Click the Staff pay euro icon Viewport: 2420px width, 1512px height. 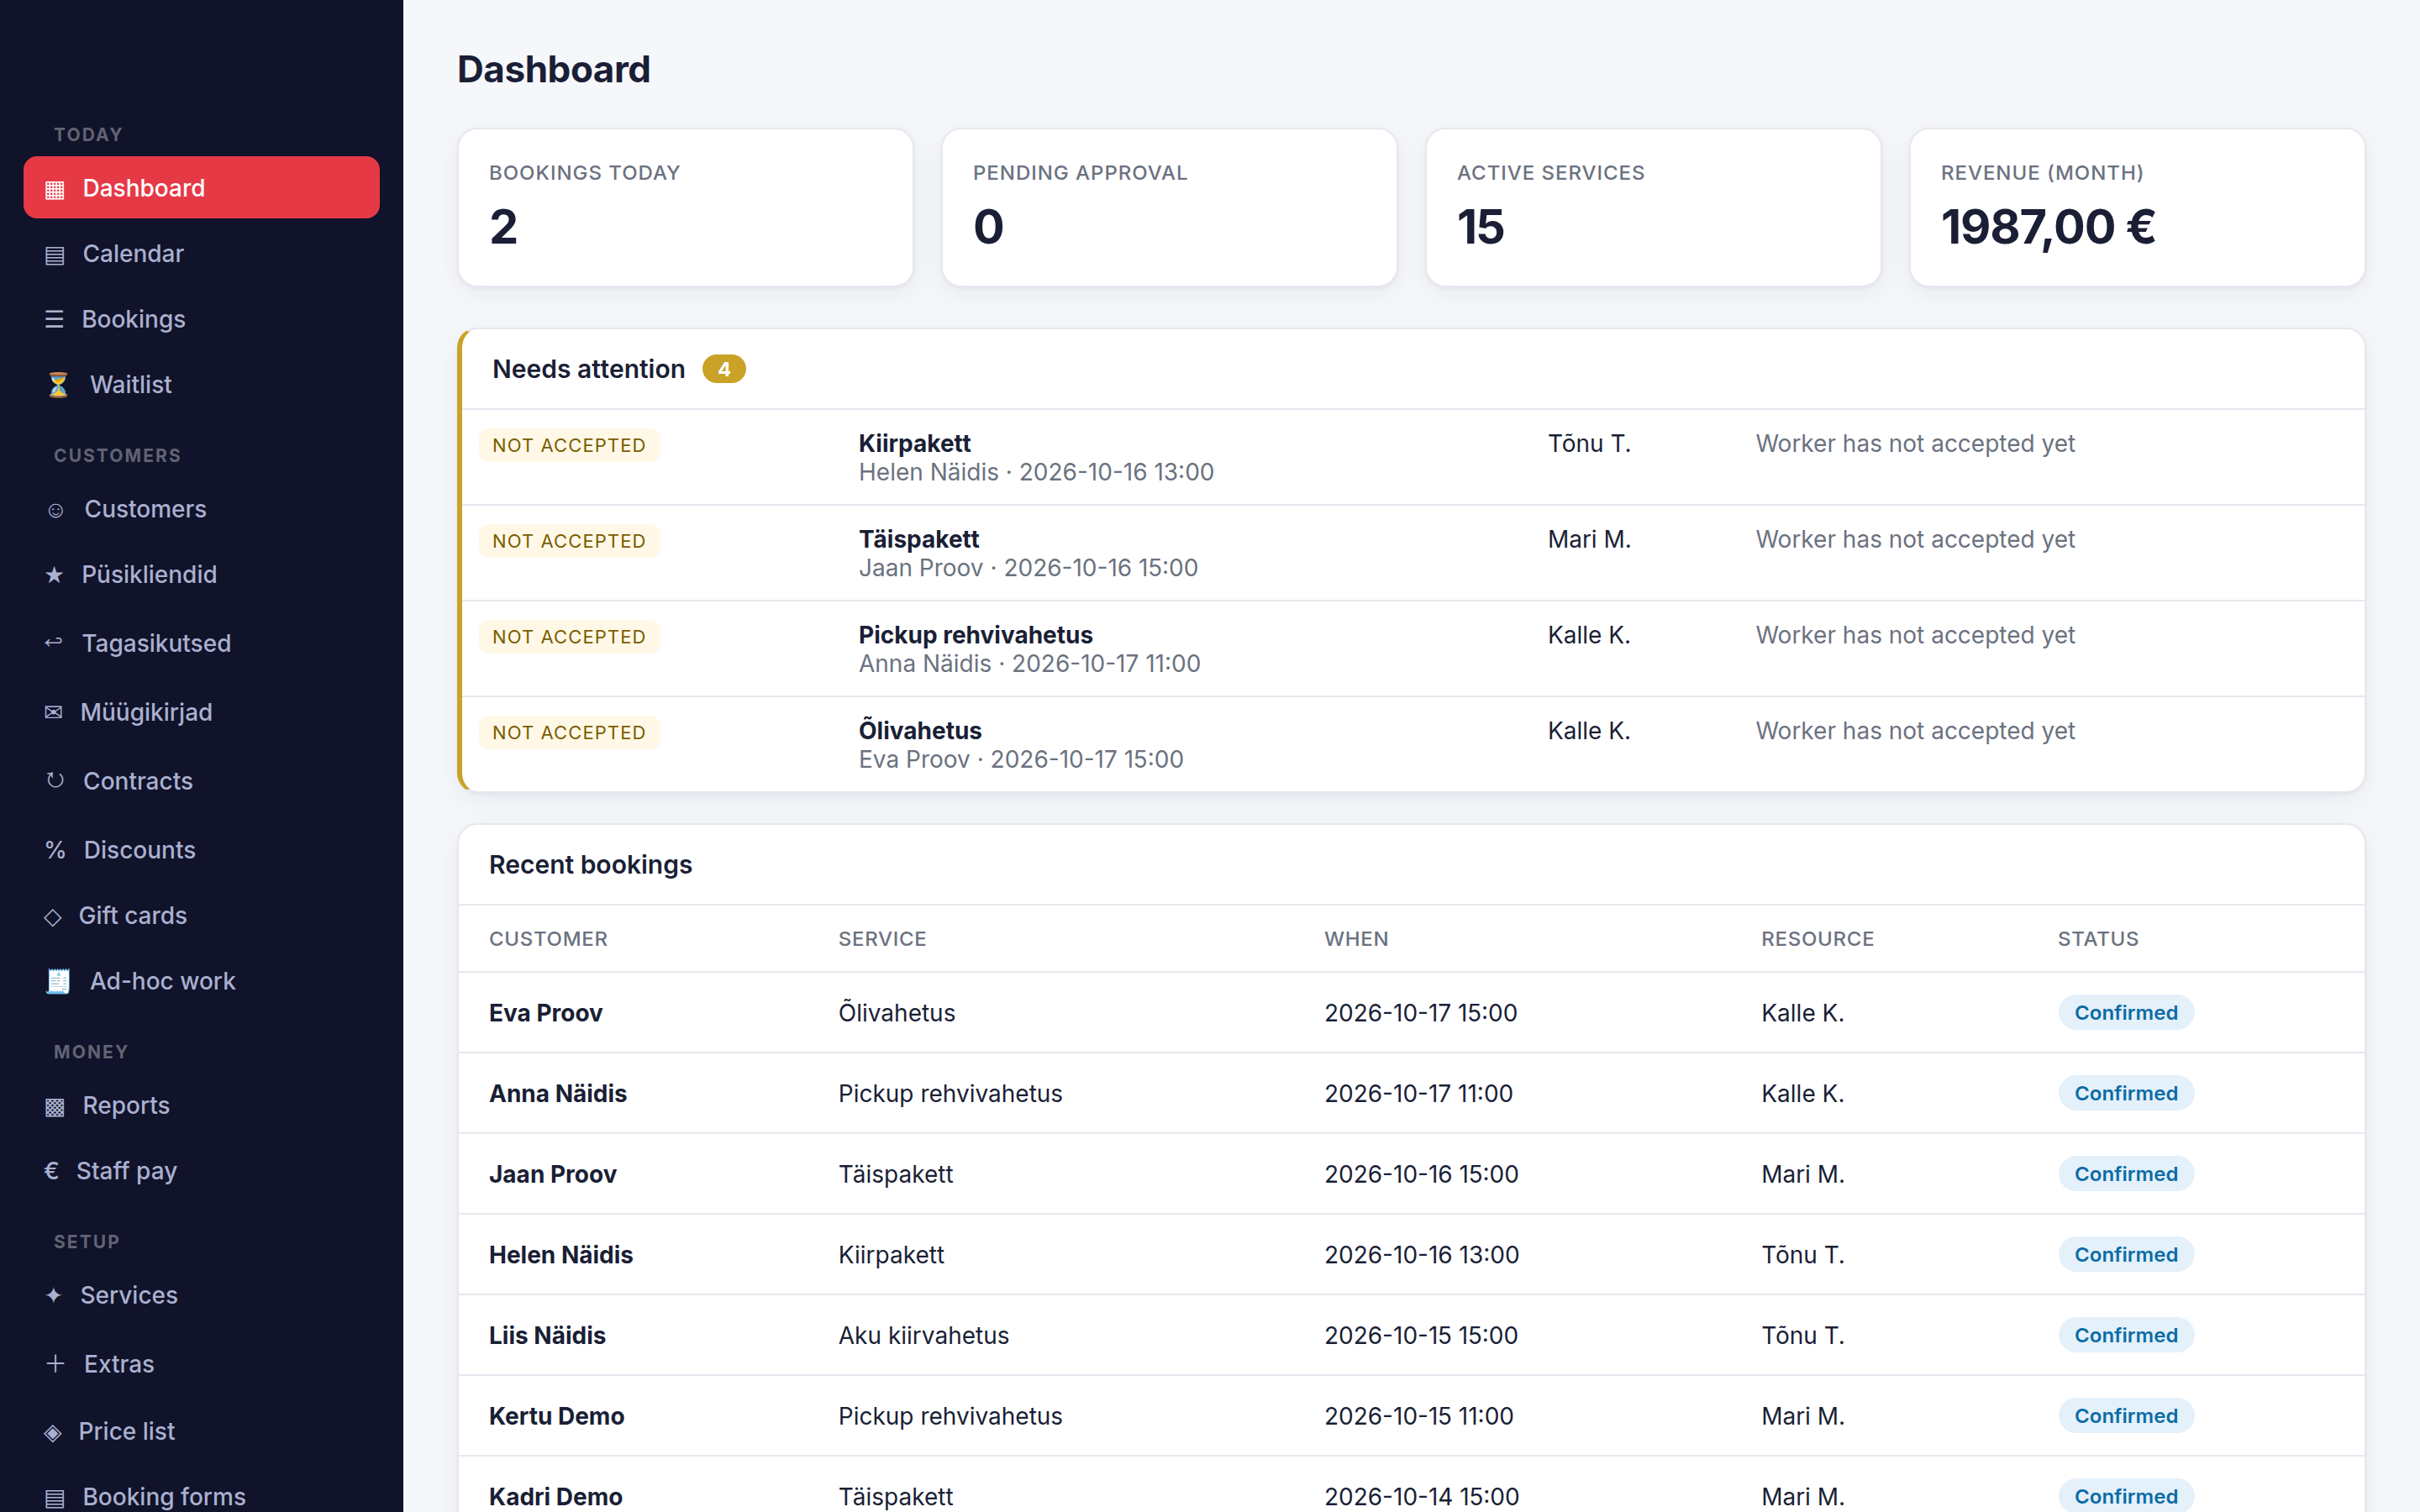52,1170
